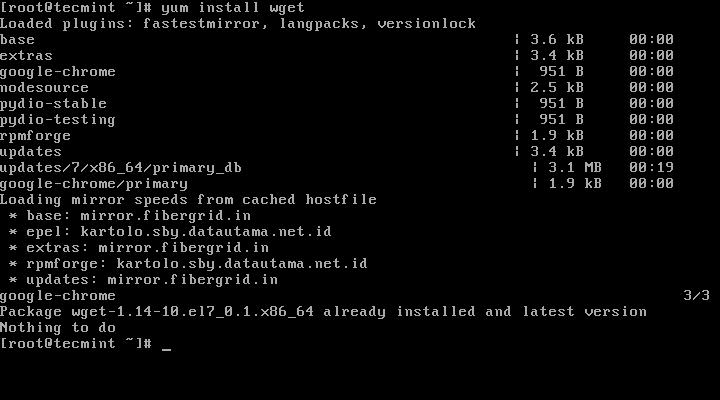Click 'google-chrome' in the repository list
Viewport: 720px width, 400px height.
57,72
